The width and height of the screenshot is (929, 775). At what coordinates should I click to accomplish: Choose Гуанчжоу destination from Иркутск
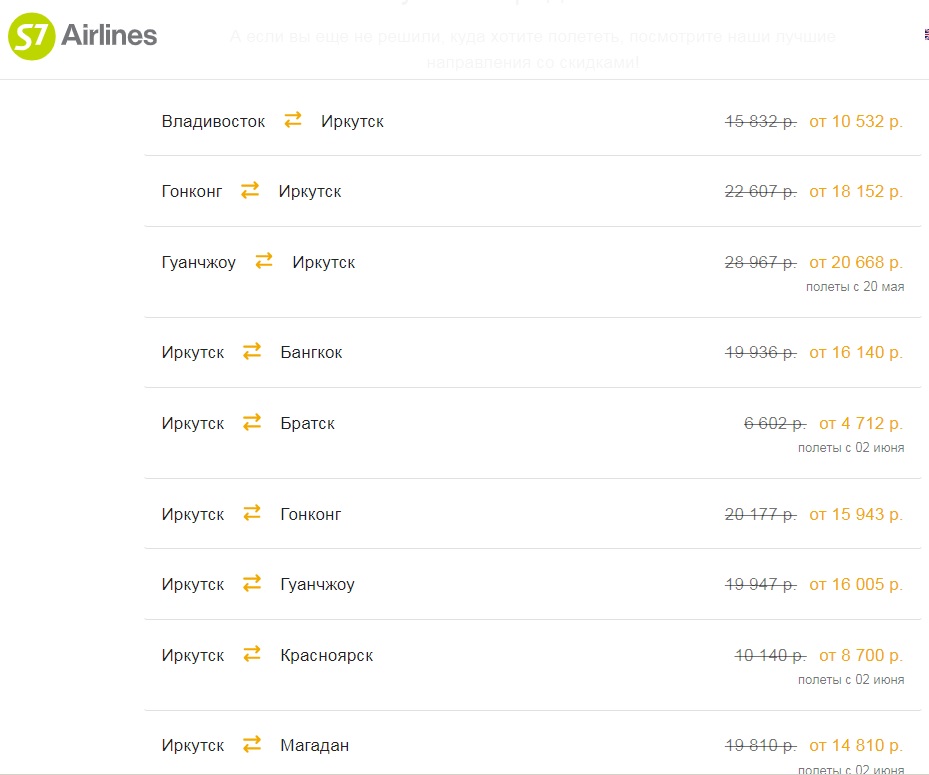pyautogui.click(x=318, y=585)
